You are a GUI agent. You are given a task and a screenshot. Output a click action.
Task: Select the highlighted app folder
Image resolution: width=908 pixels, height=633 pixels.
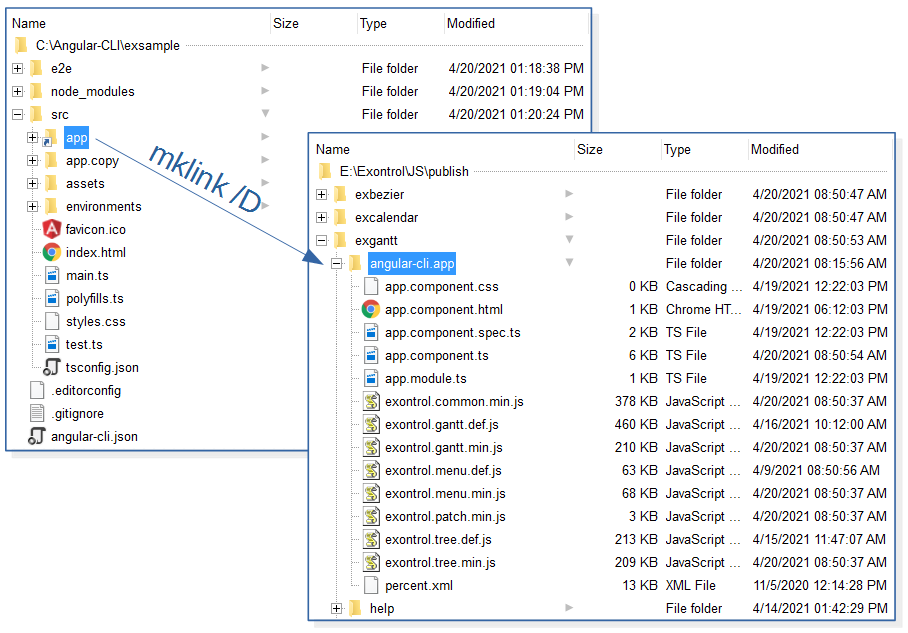coord(77,137)
